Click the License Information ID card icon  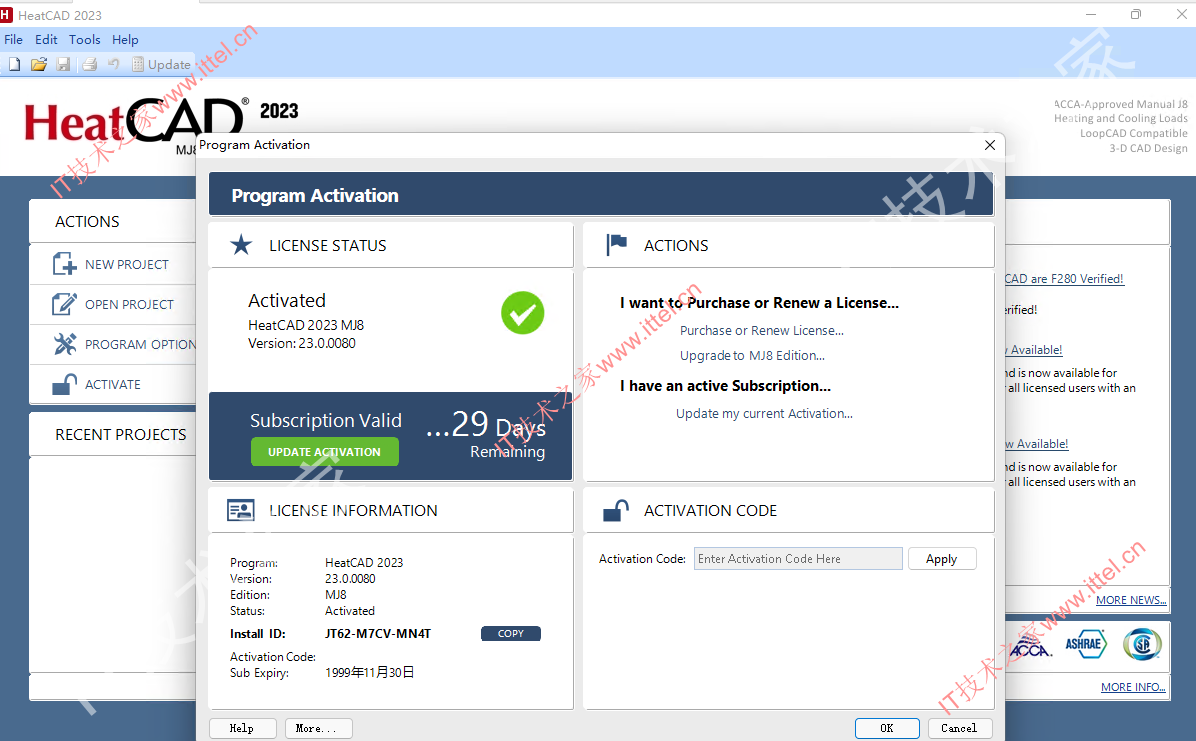pyautogui.click(x=241, y=510)
